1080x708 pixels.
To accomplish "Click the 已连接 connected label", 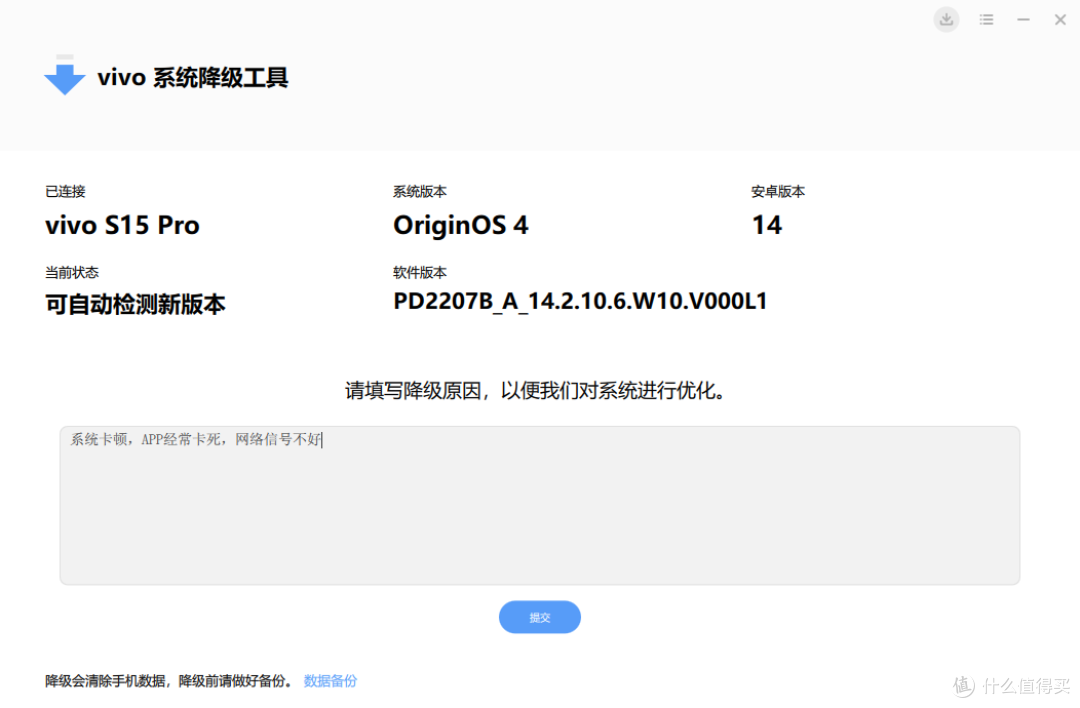I will pos(65,191).
